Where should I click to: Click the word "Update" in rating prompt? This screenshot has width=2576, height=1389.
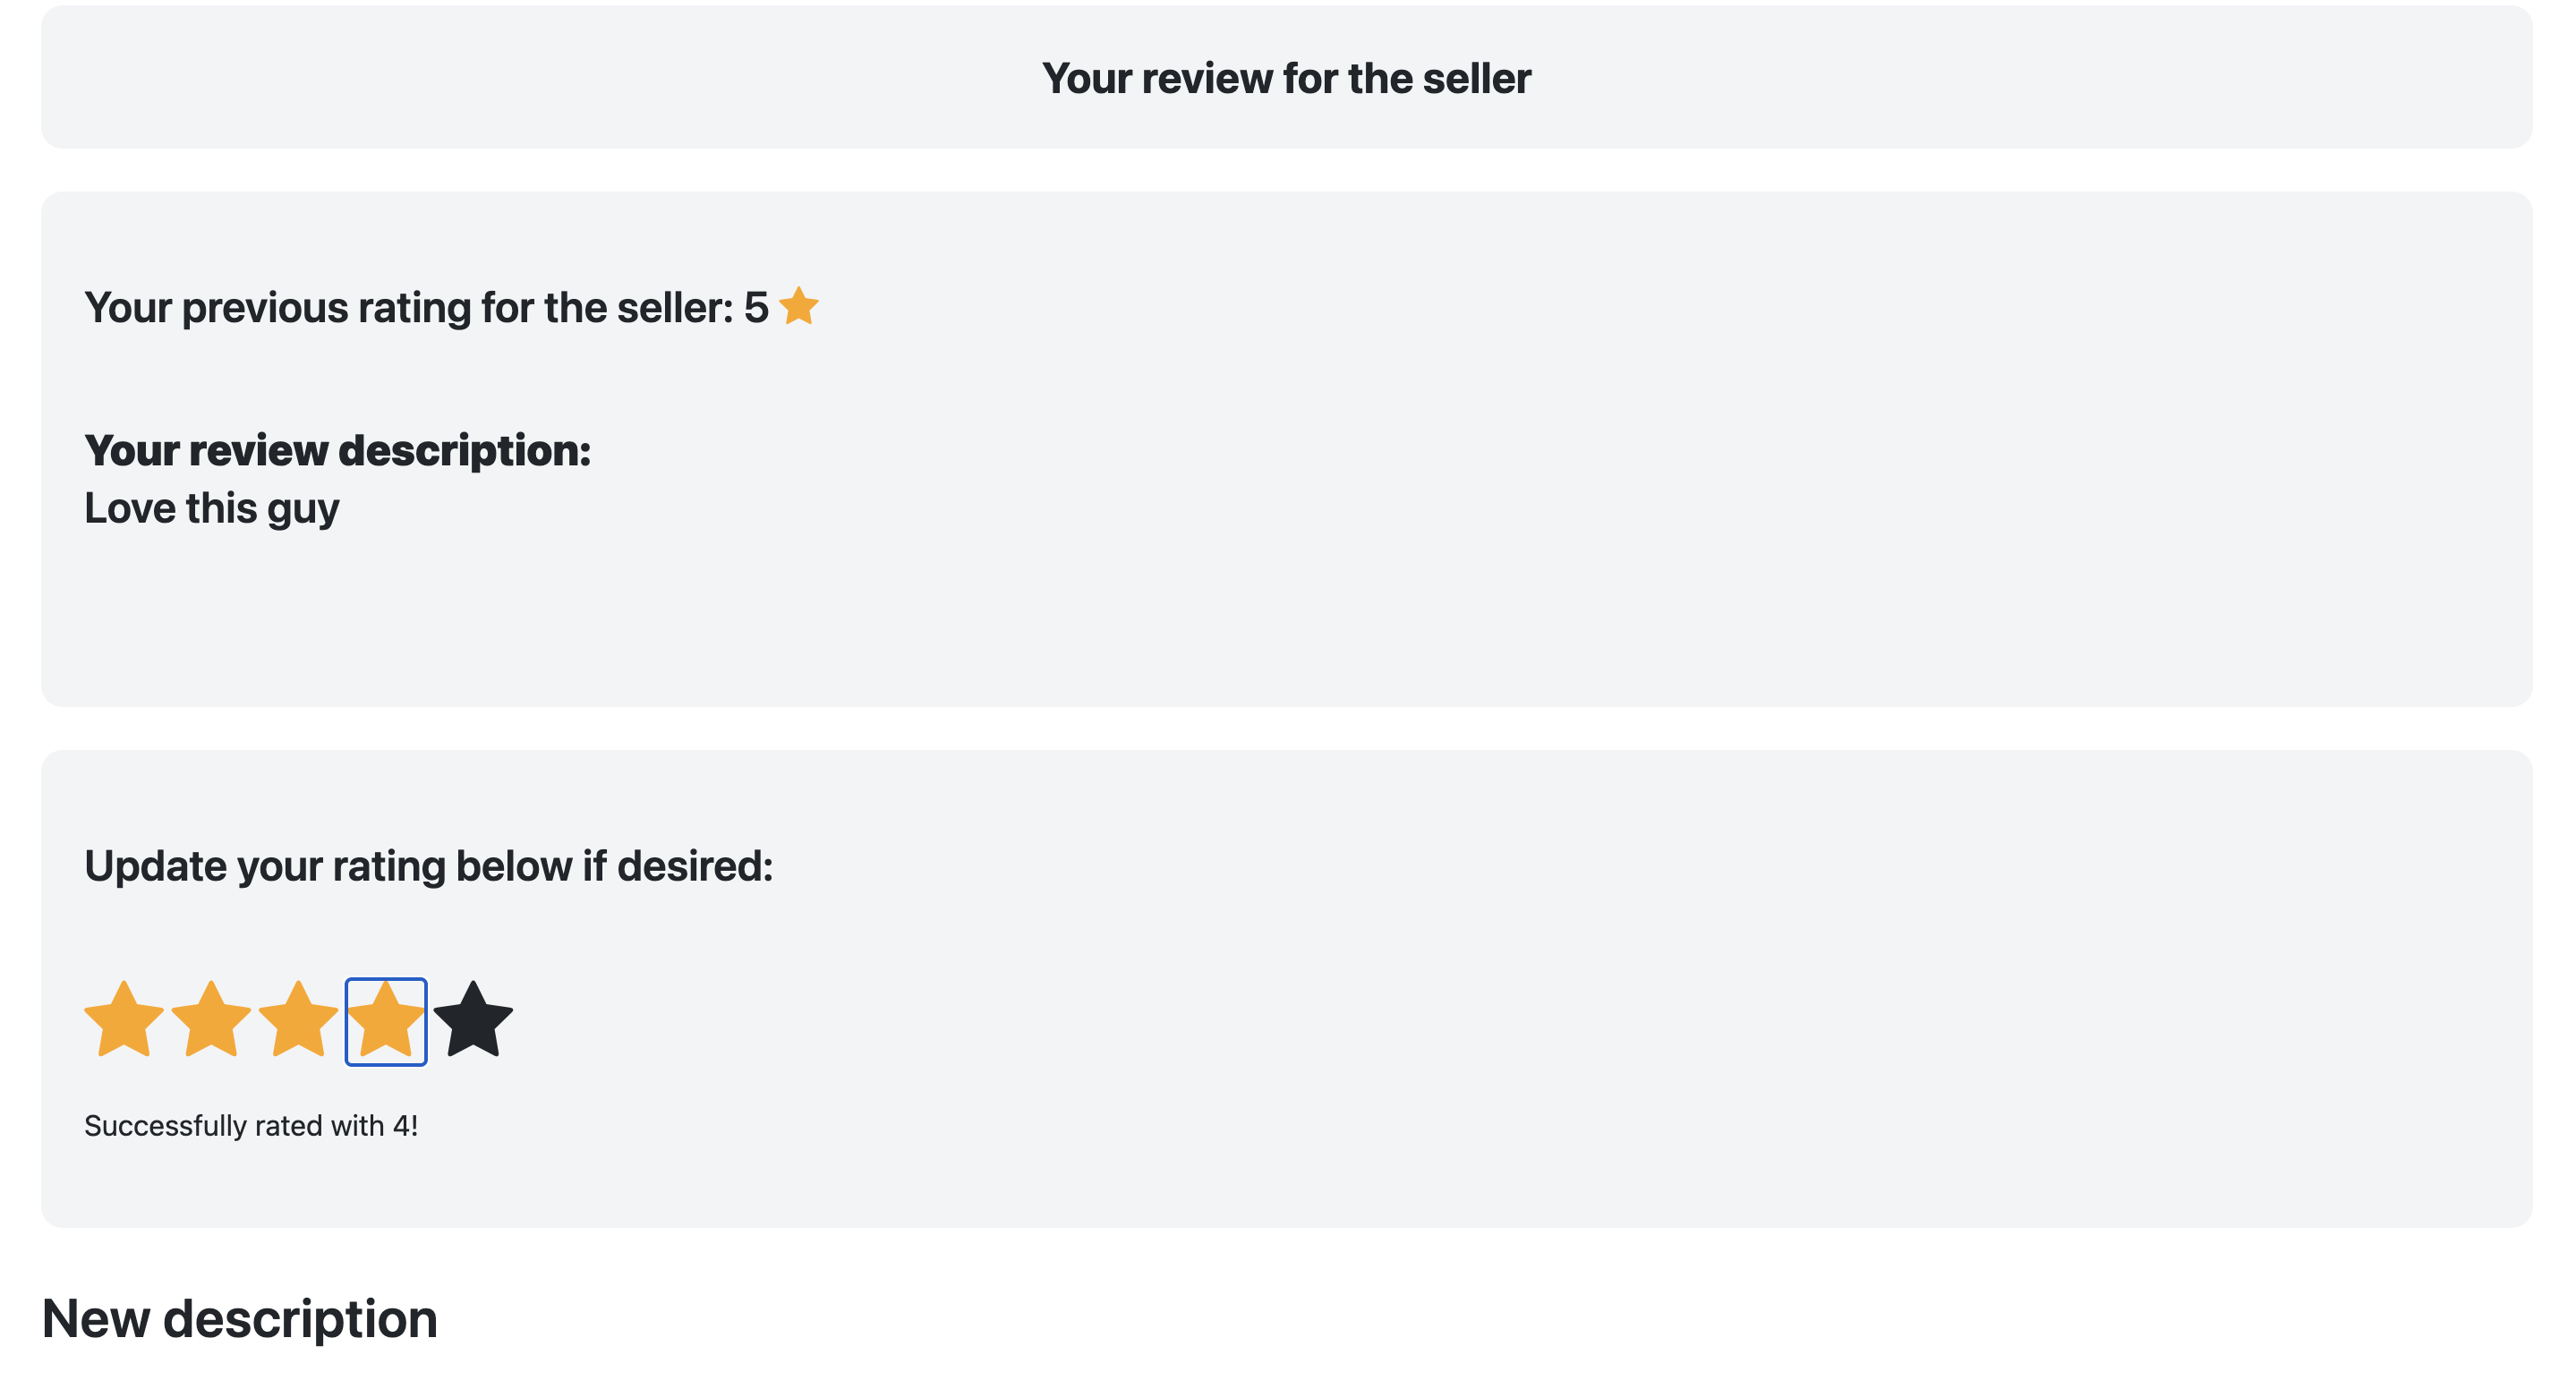pyautogui.click(x=155, y=866)
